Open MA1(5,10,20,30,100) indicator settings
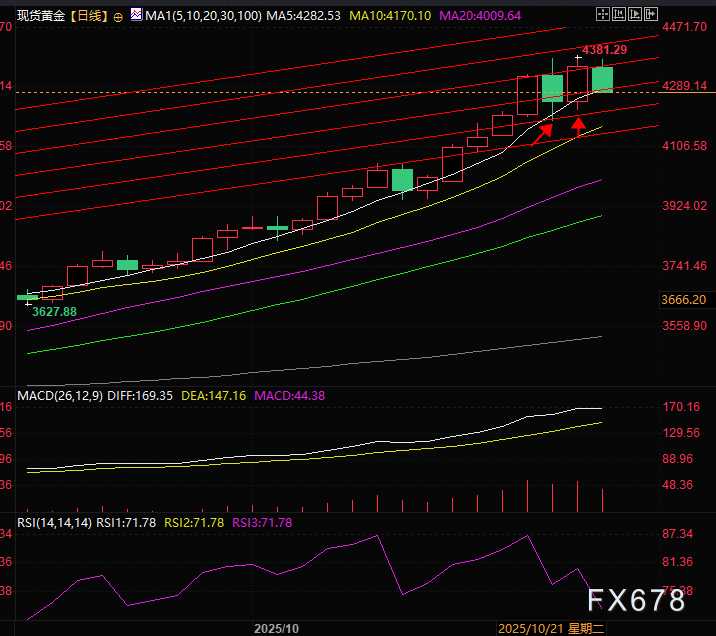This screenshot has height=636, width=716. [205, 17]
